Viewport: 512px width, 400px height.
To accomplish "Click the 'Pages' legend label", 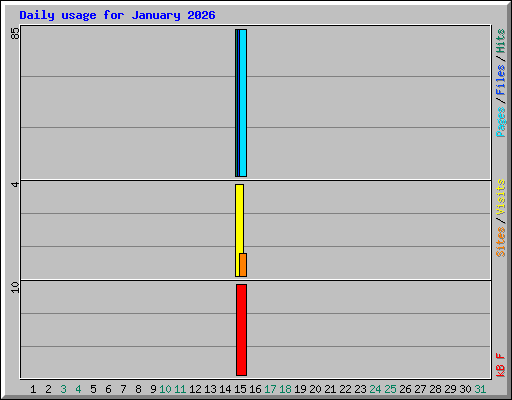I will (501, 122).
